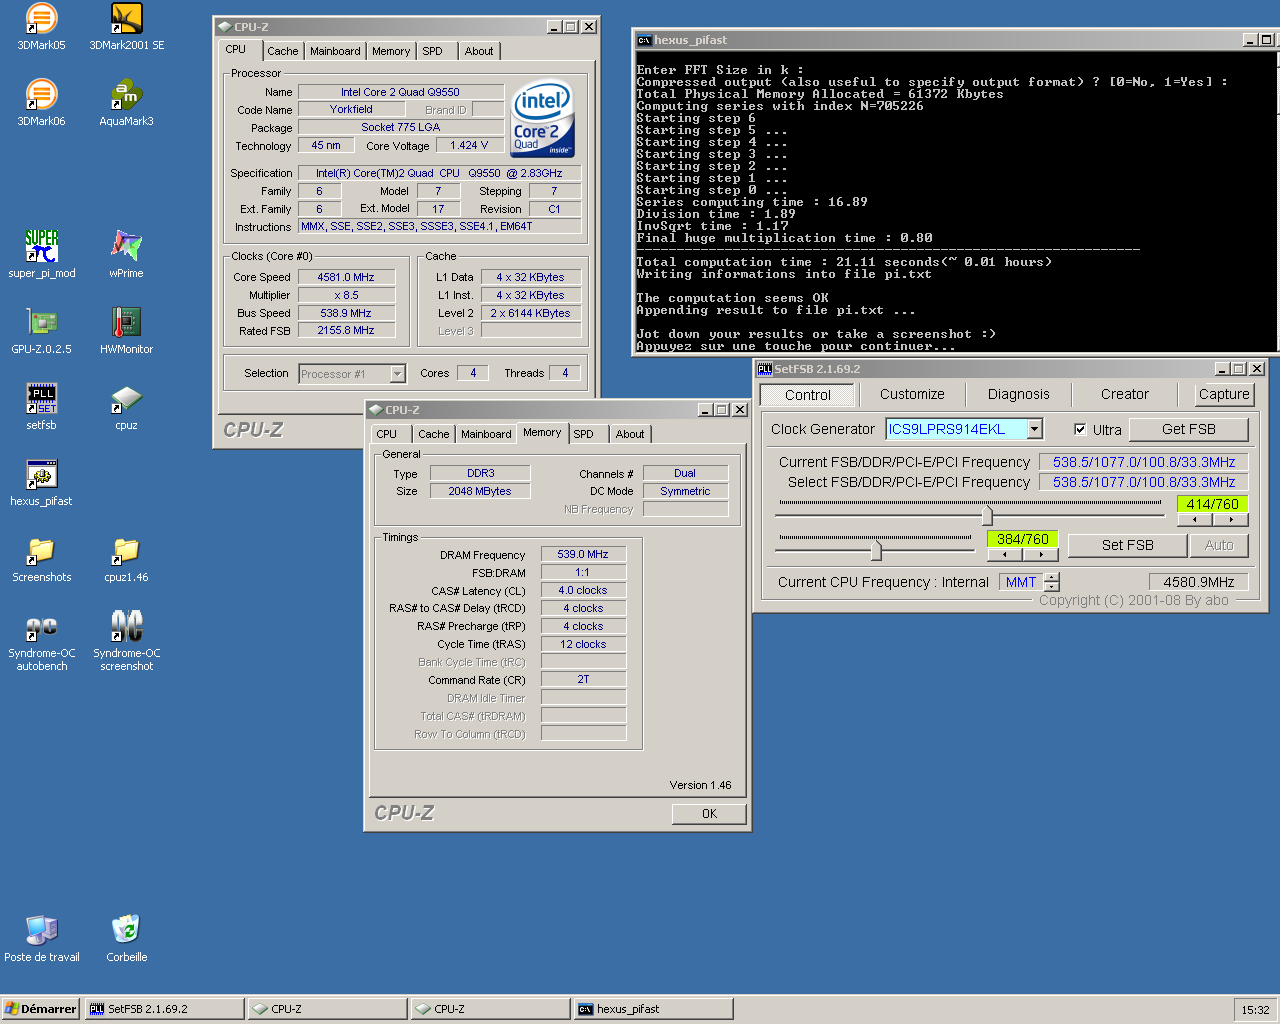Screen dimensions: 1280x1024
Task: Open the 3DMark05 desktop icon
Action: [41, 27]
